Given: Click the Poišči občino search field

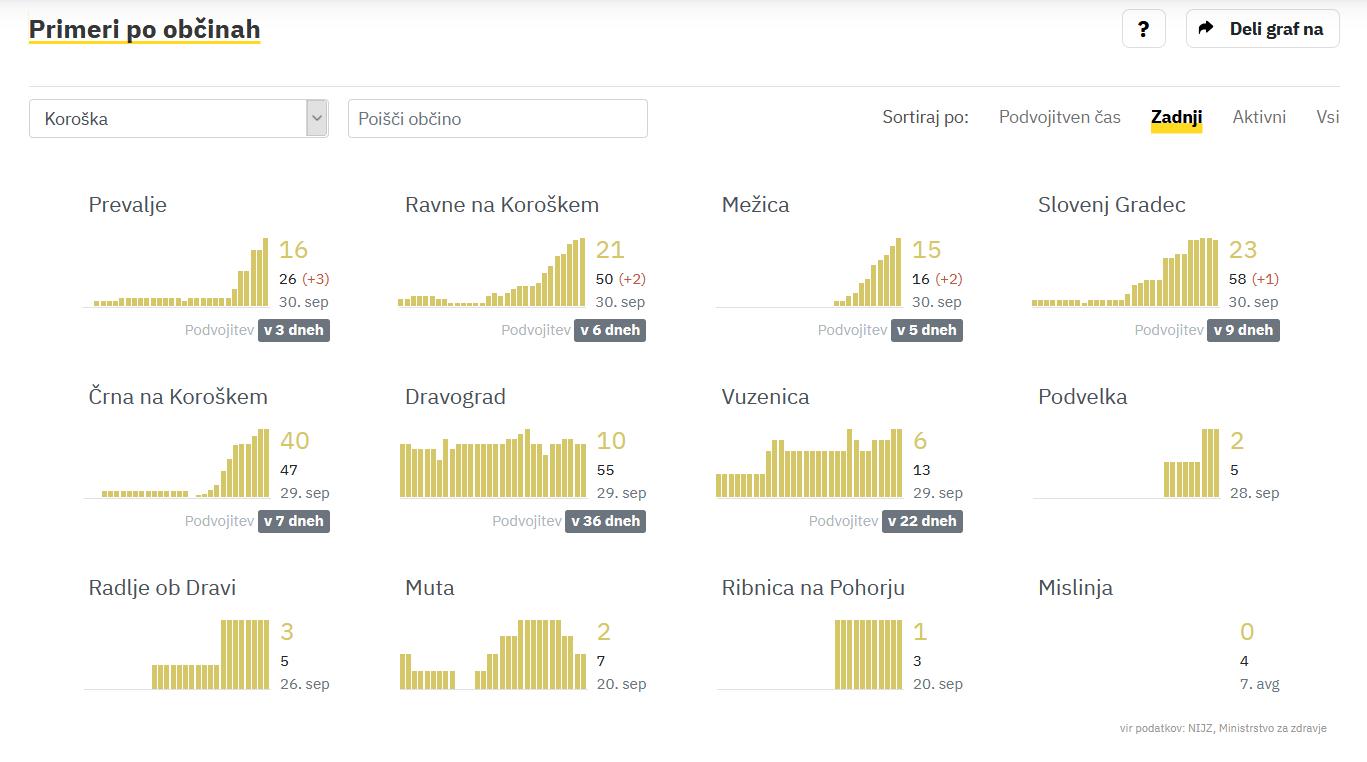Looking at the screenshot, I should (x=497, y=118).
